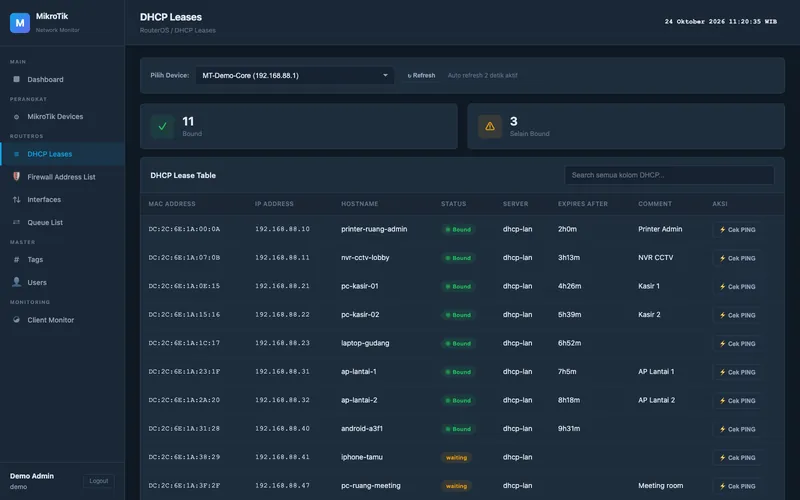Click the STATUS column header
This screenshot has height=500, width=800.
coord(454,204)
